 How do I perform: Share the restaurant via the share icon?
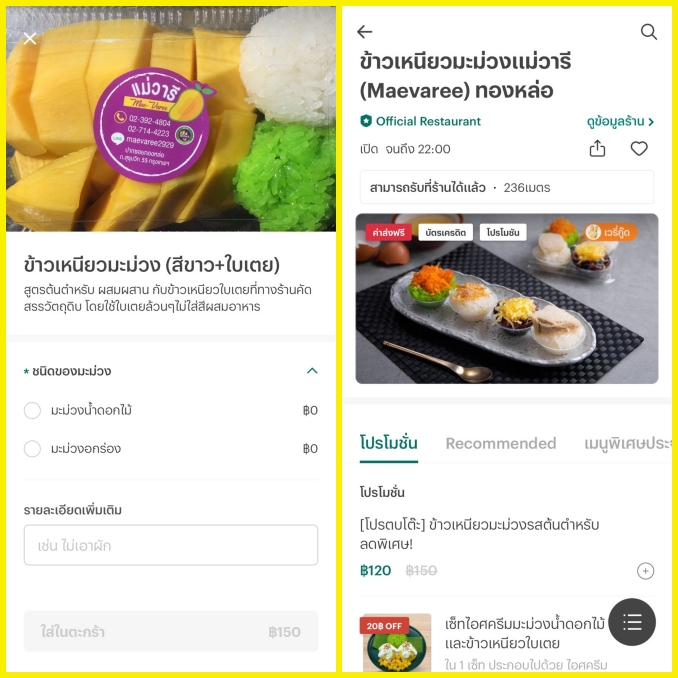597,148
